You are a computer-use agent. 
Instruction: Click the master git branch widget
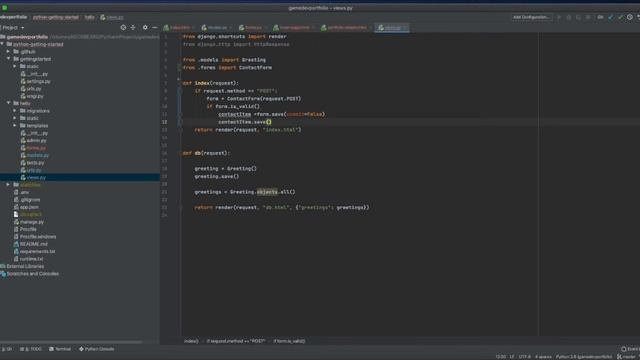pos(628,357)
